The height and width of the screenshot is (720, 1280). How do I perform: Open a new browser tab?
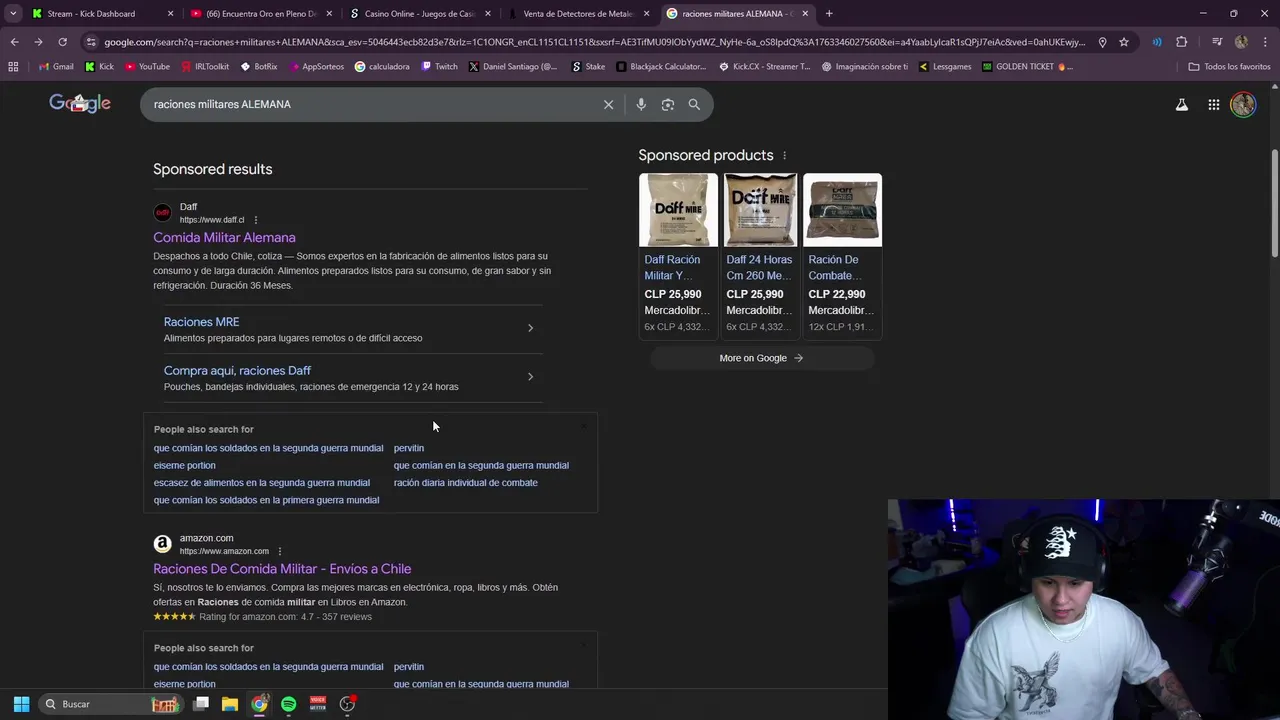(829, 14)
